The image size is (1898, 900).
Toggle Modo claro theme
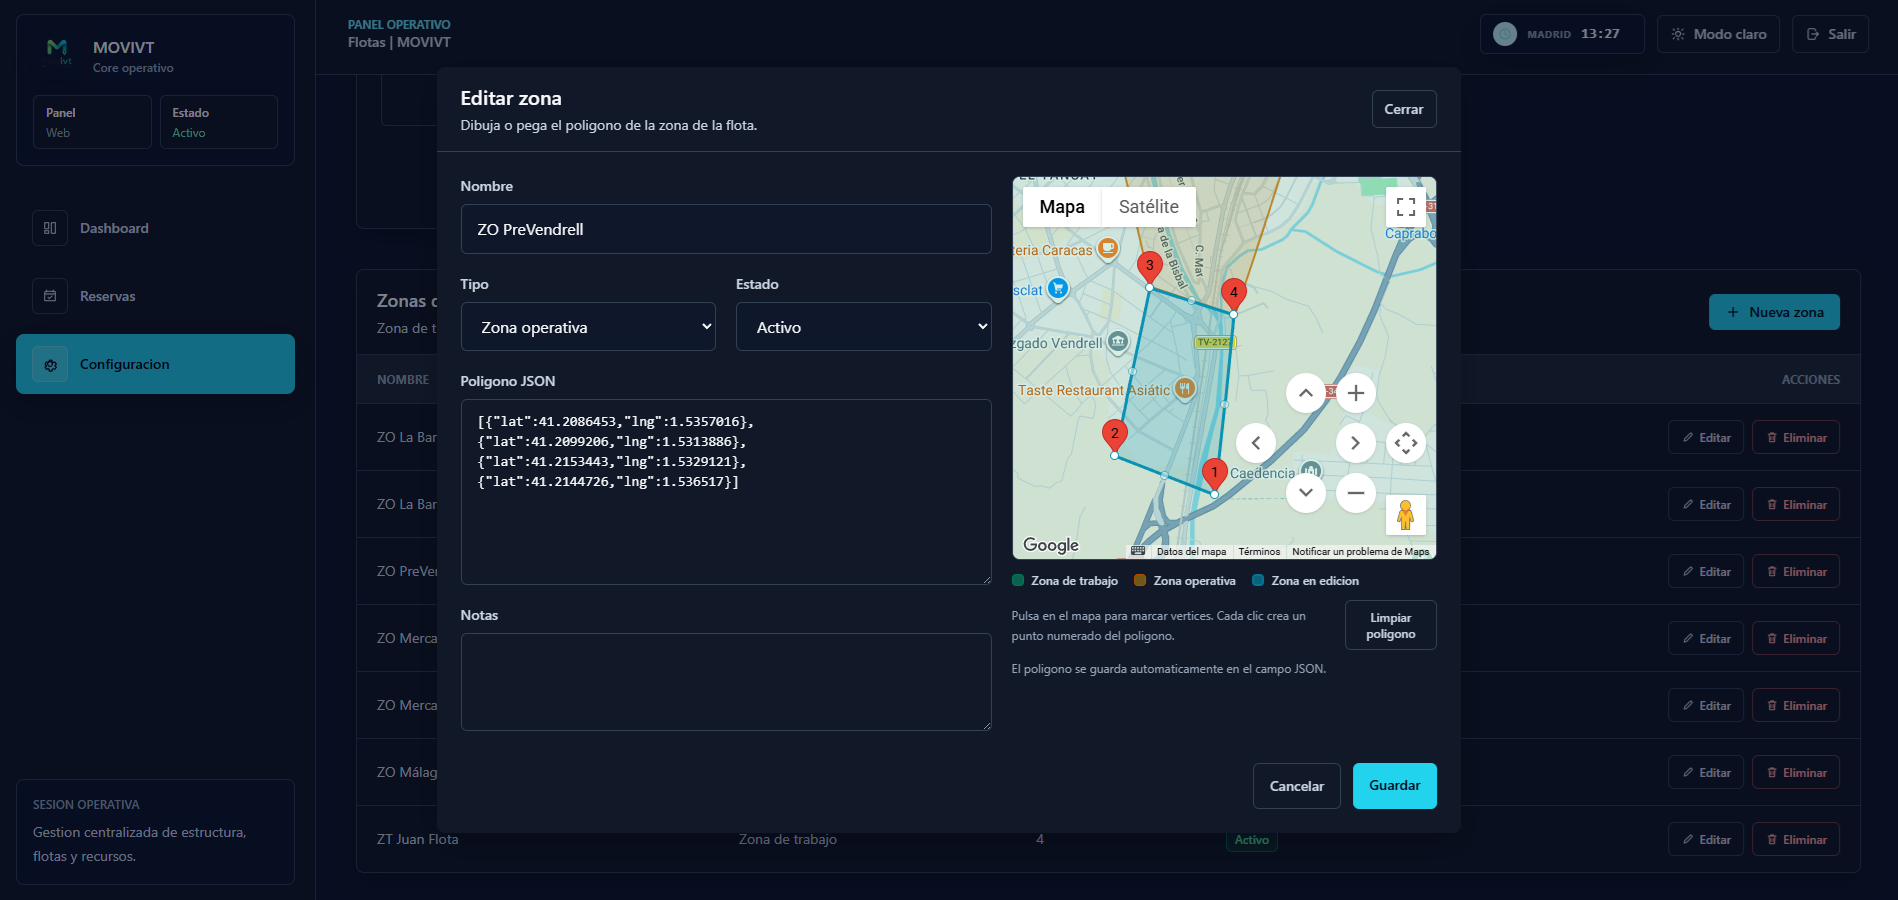(x=1718, y=34)
